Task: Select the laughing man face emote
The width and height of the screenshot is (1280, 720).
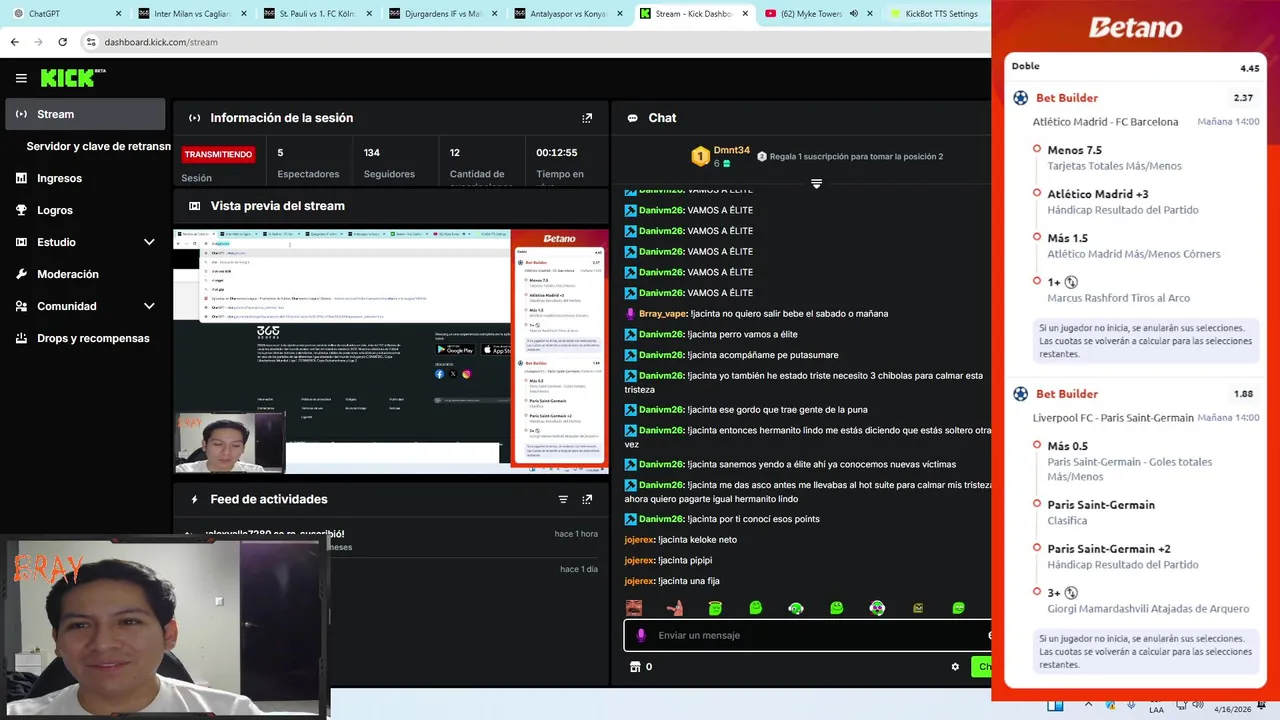Action: click(x=634, y=608)
